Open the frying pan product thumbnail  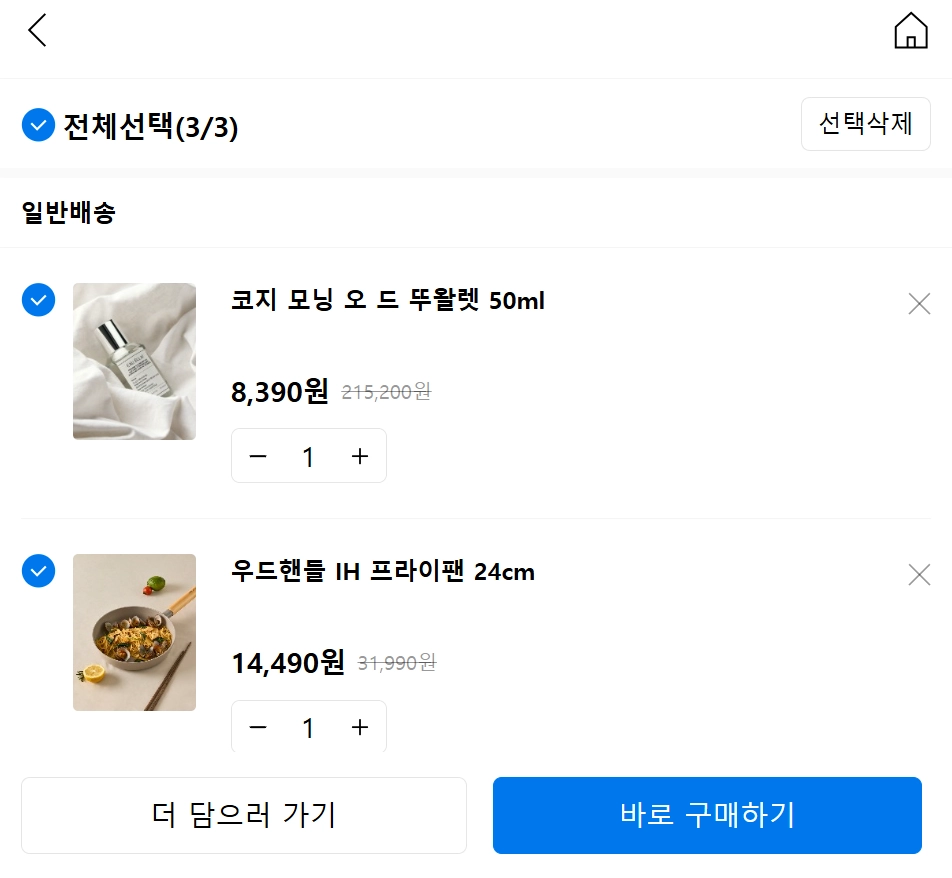pyautogui.click(x=134, y=632)
